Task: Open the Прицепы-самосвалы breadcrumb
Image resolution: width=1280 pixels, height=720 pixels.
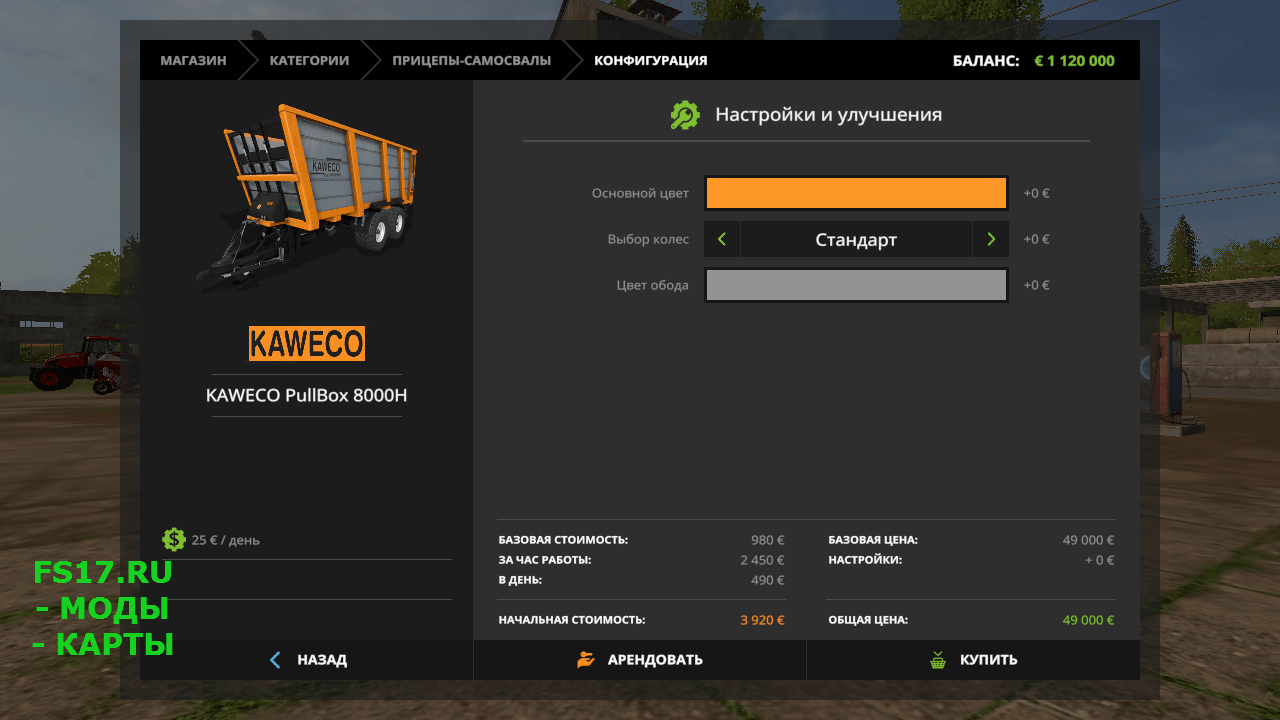Action: point(471,60)
